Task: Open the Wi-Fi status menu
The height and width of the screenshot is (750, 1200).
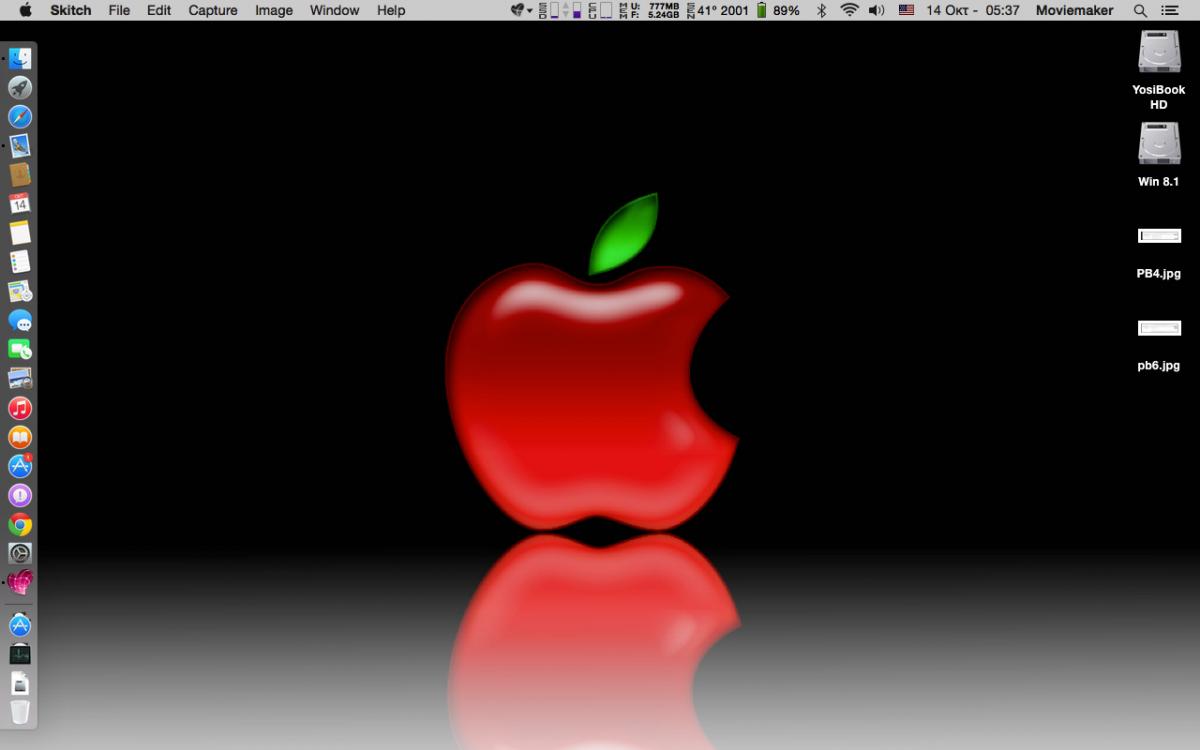Action: pos(850,10)
